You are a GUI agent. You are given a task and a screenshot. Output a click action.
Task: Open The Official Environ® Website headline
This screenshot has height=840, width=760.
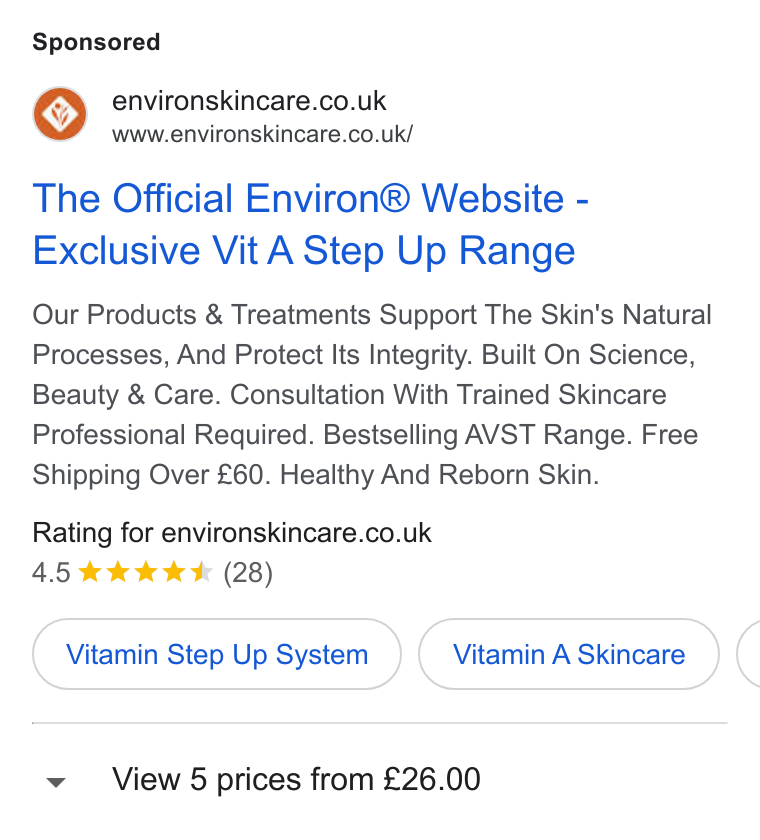click(311, 198)
